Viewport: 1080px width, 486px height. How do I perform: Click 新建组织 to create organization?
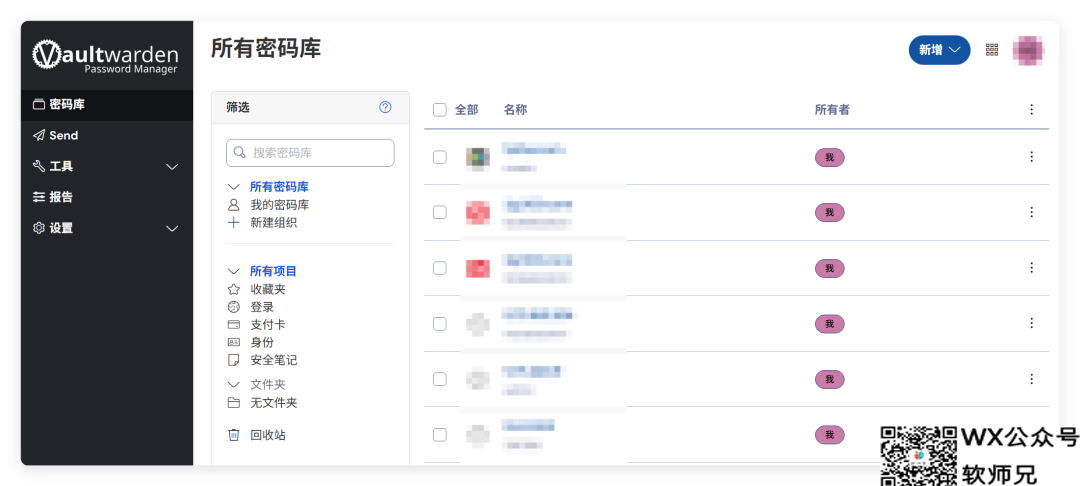273,223
